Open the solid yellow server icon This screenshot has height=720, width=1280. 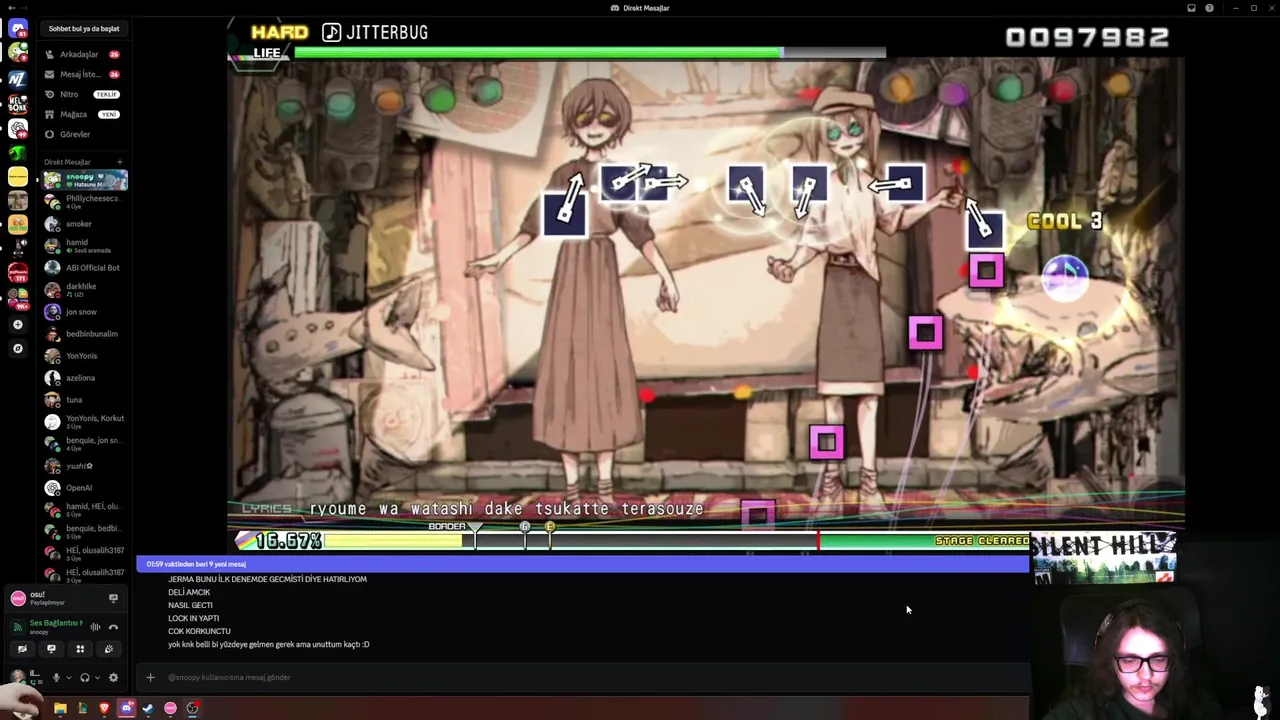point(18,177)
